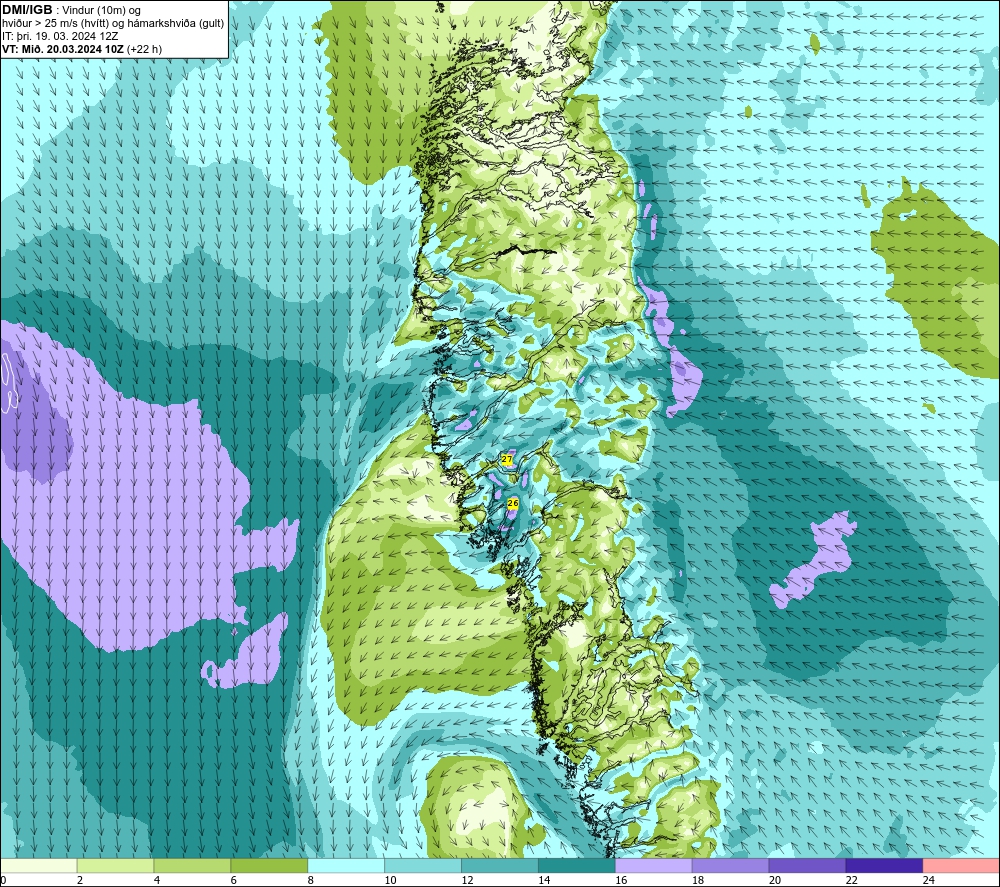Pick the legend swatch between 20 and 22
The height and width of the screenshot is (887, 1000).
[807, 865]
